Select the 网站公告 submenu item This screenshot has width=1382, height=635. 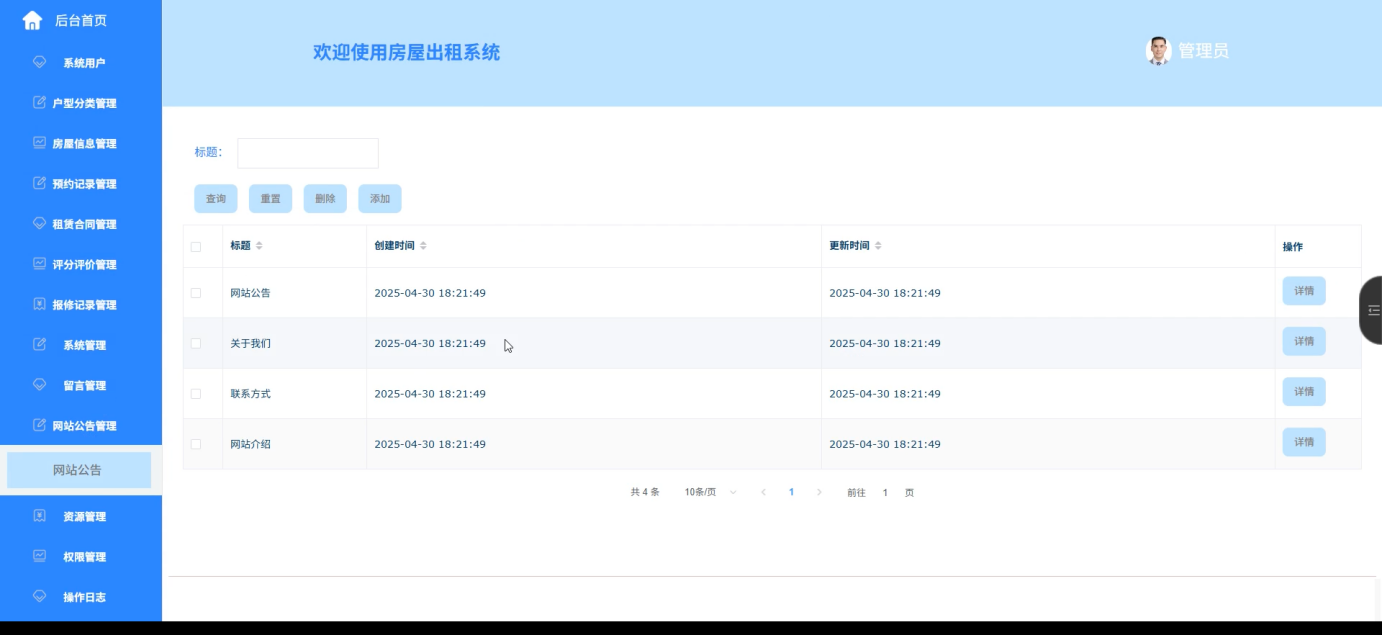pyautogui.click(x=79, y=470)
